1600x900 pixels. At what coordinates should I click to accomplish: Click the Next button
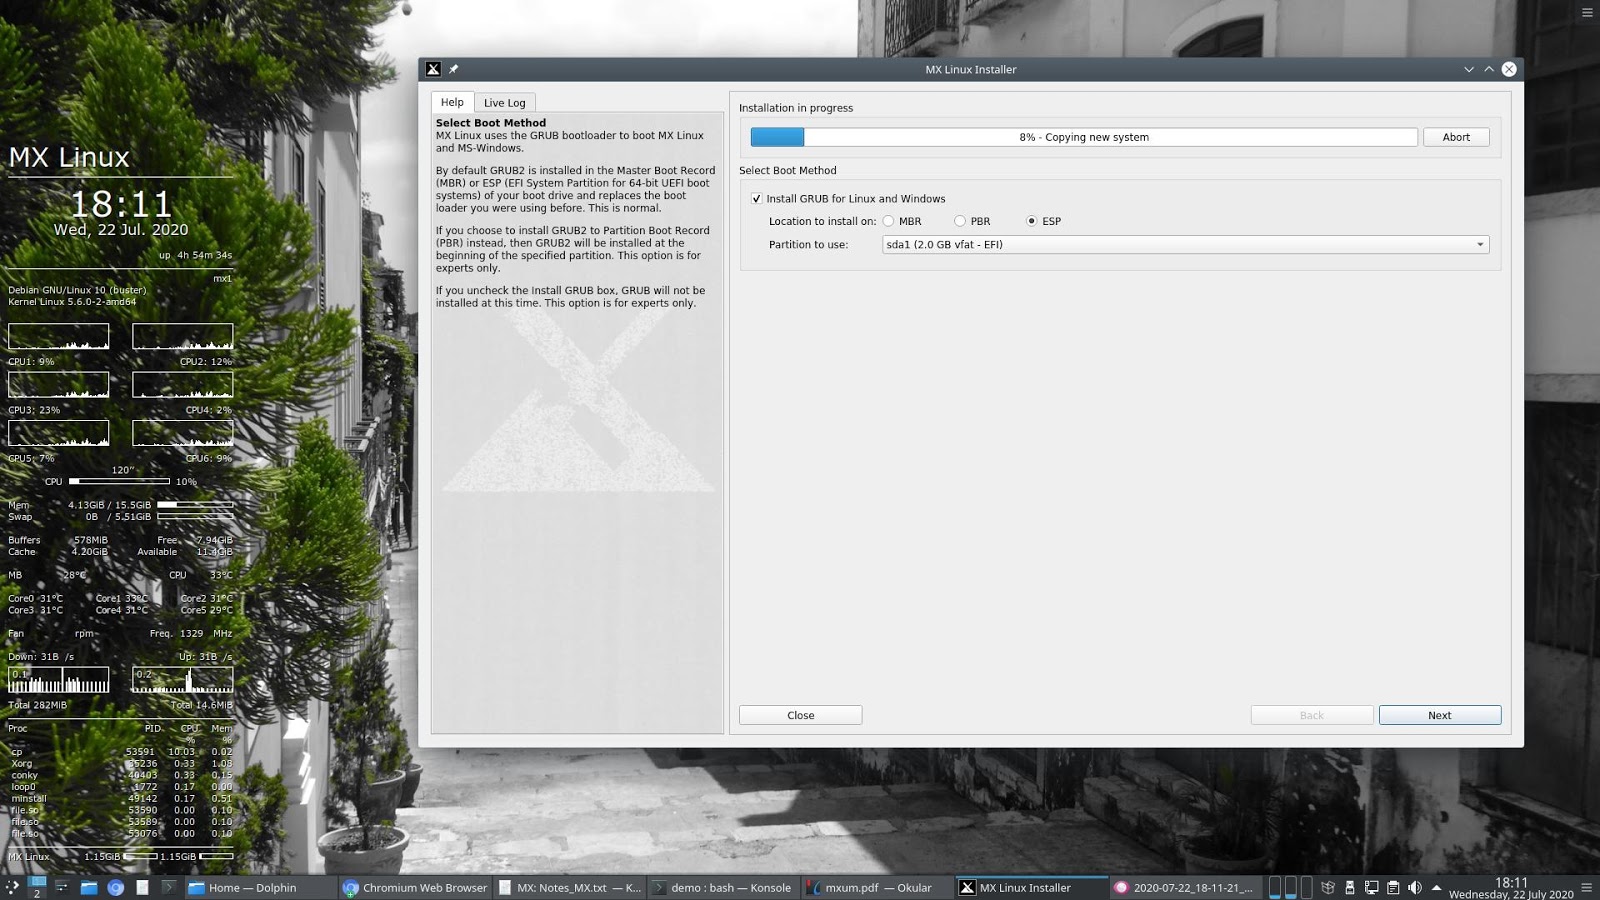coord(1439,715)
